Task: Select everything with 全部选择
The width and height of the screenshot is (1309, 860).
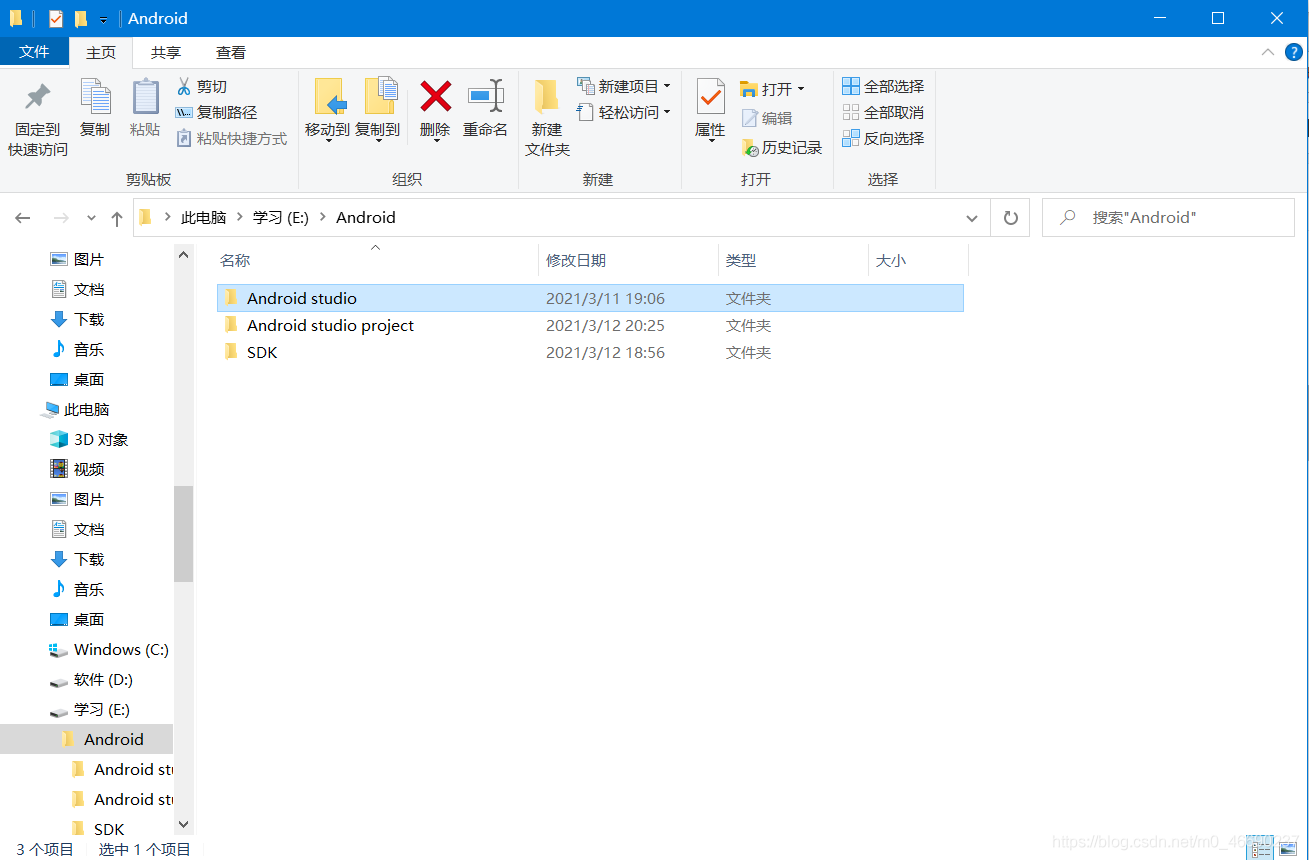Action: pyautogui.click(x=883, y=87)
